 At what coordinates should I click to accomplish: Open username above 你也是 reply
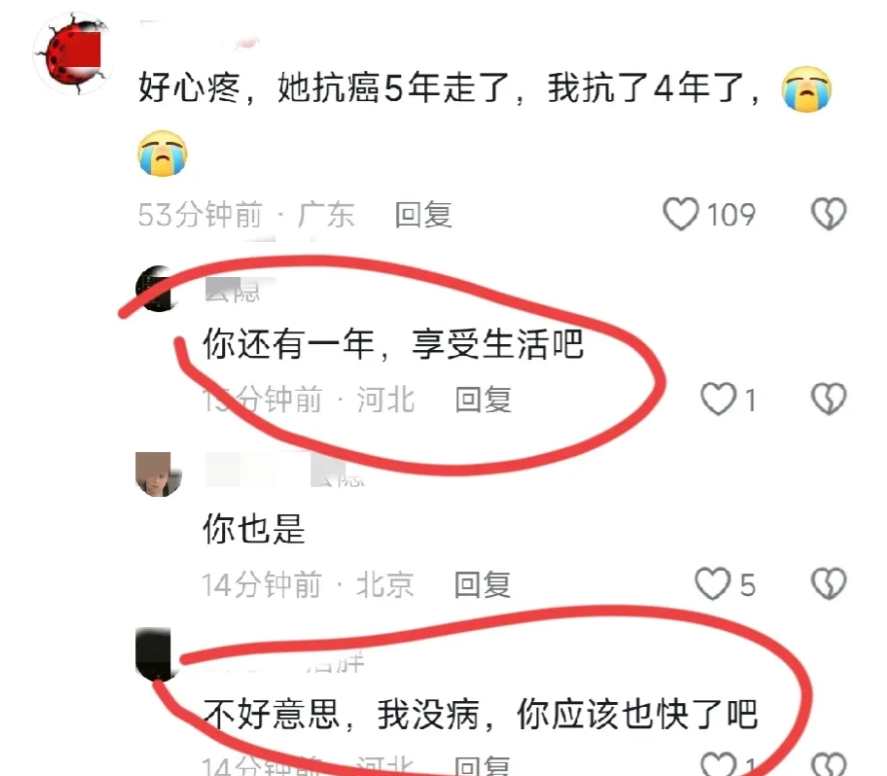(x=285, y=471)
